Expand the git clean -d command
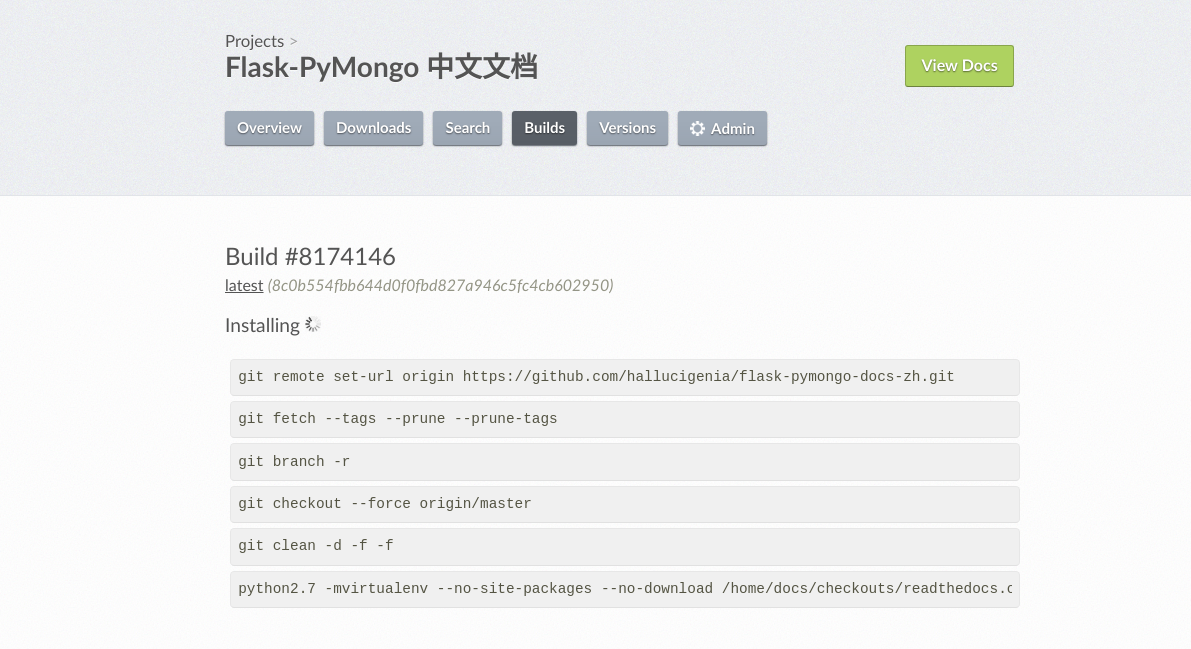Image resolution: width=1191 pixels, height=649 pixels. tap(624, 546)
